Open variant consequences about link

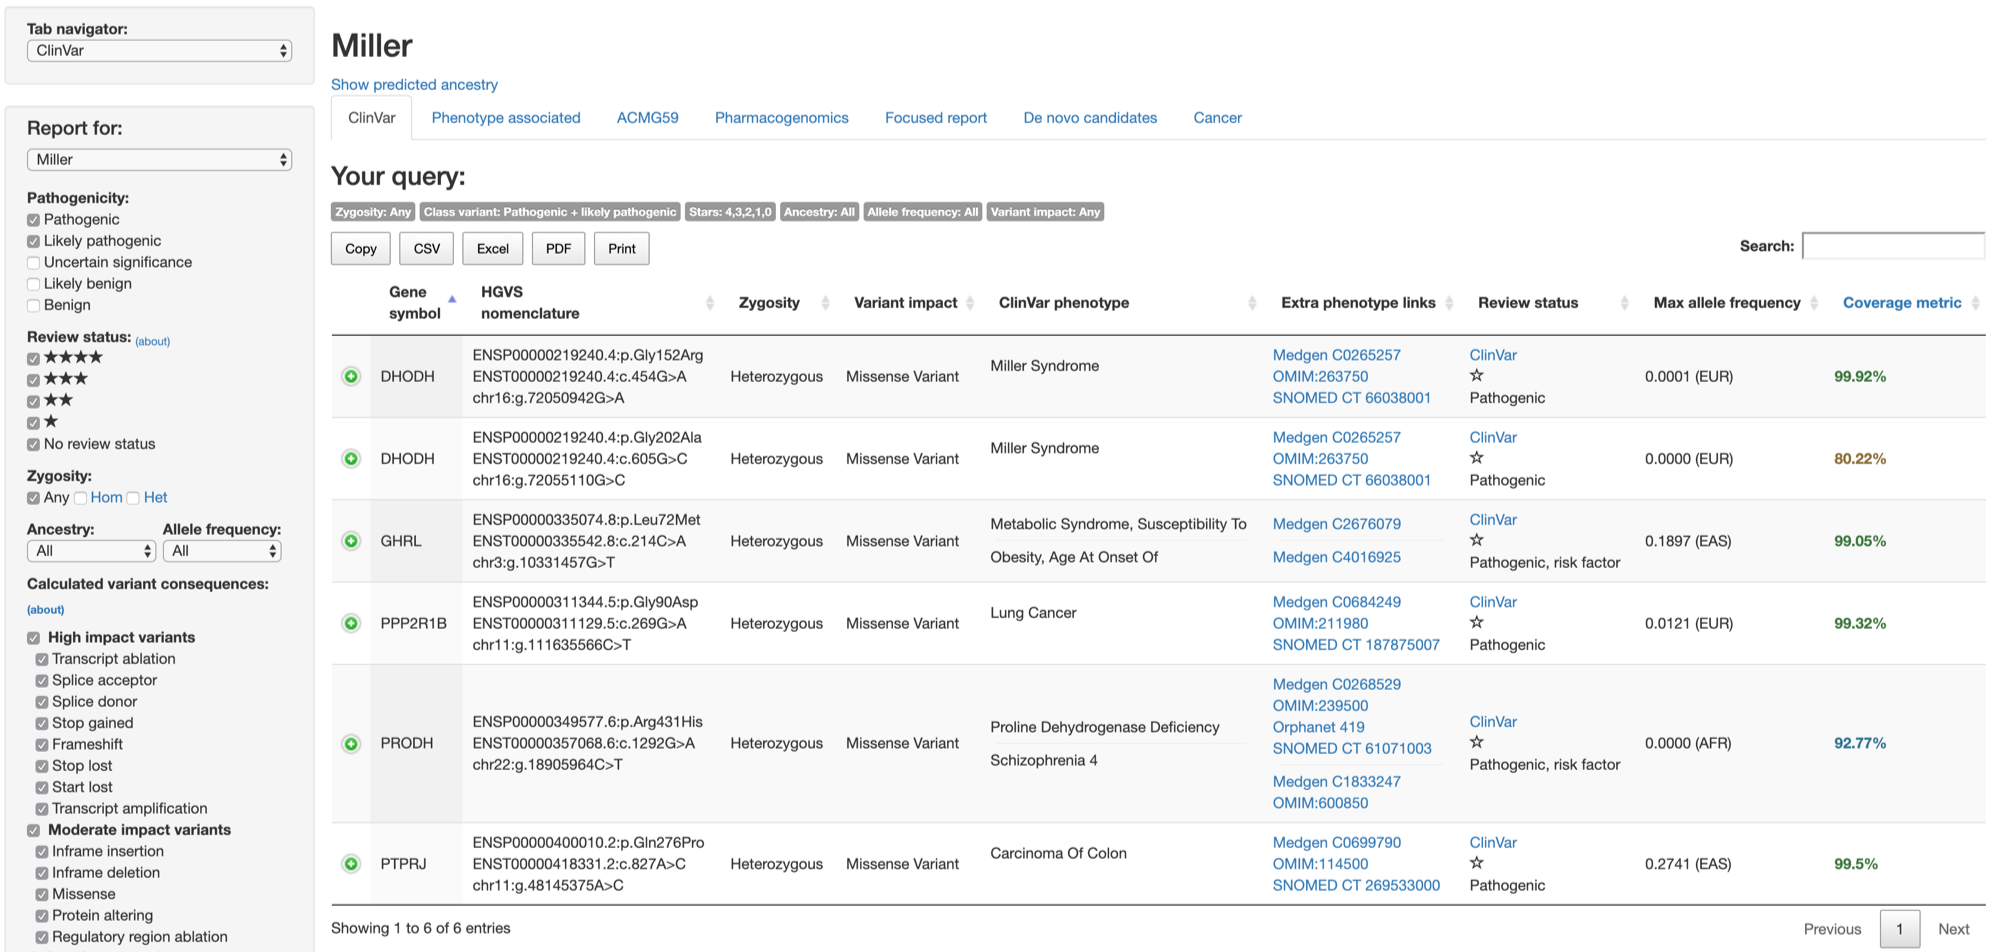pos(45,609)
